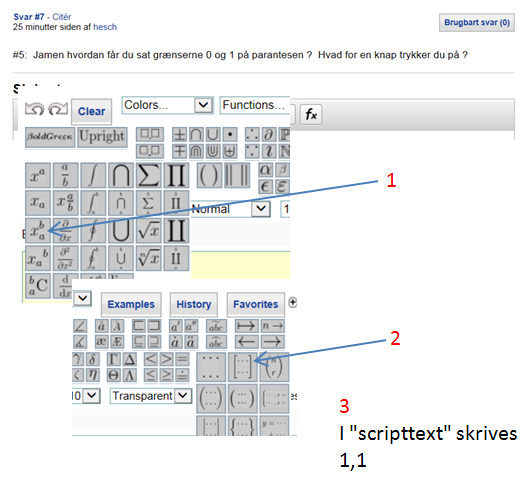Click the Citér link
This screenshot has width=525, height=480.
coord(62,17)
